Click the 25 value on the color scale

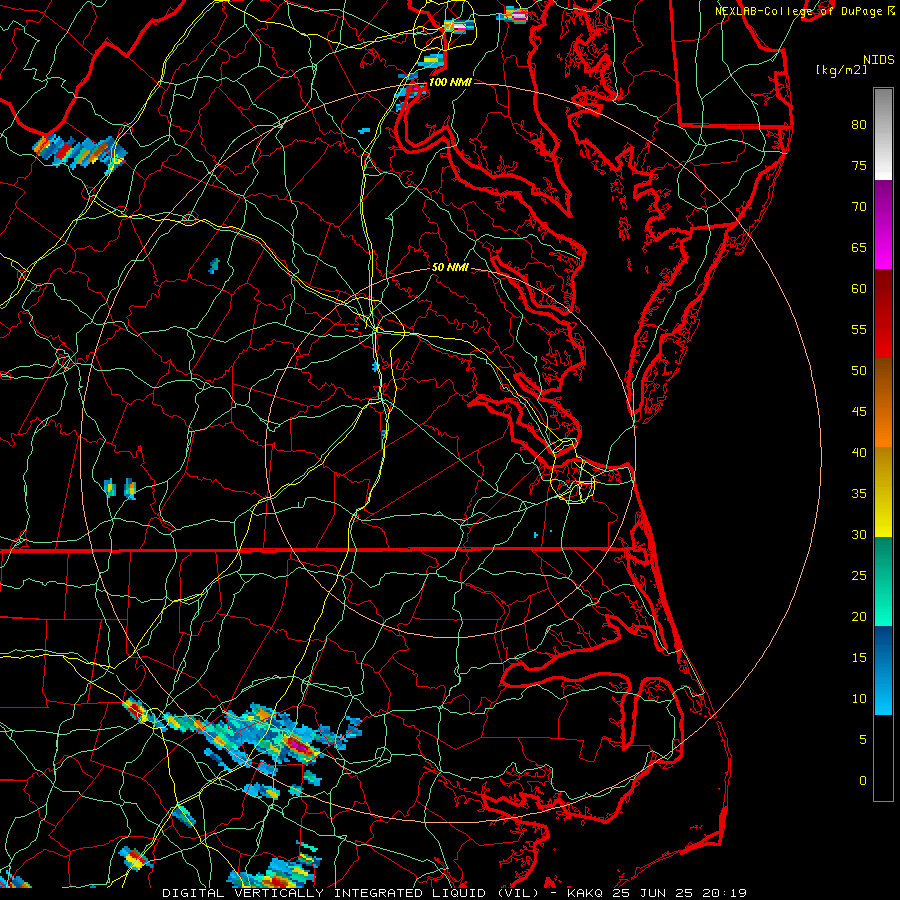(859, 575)
